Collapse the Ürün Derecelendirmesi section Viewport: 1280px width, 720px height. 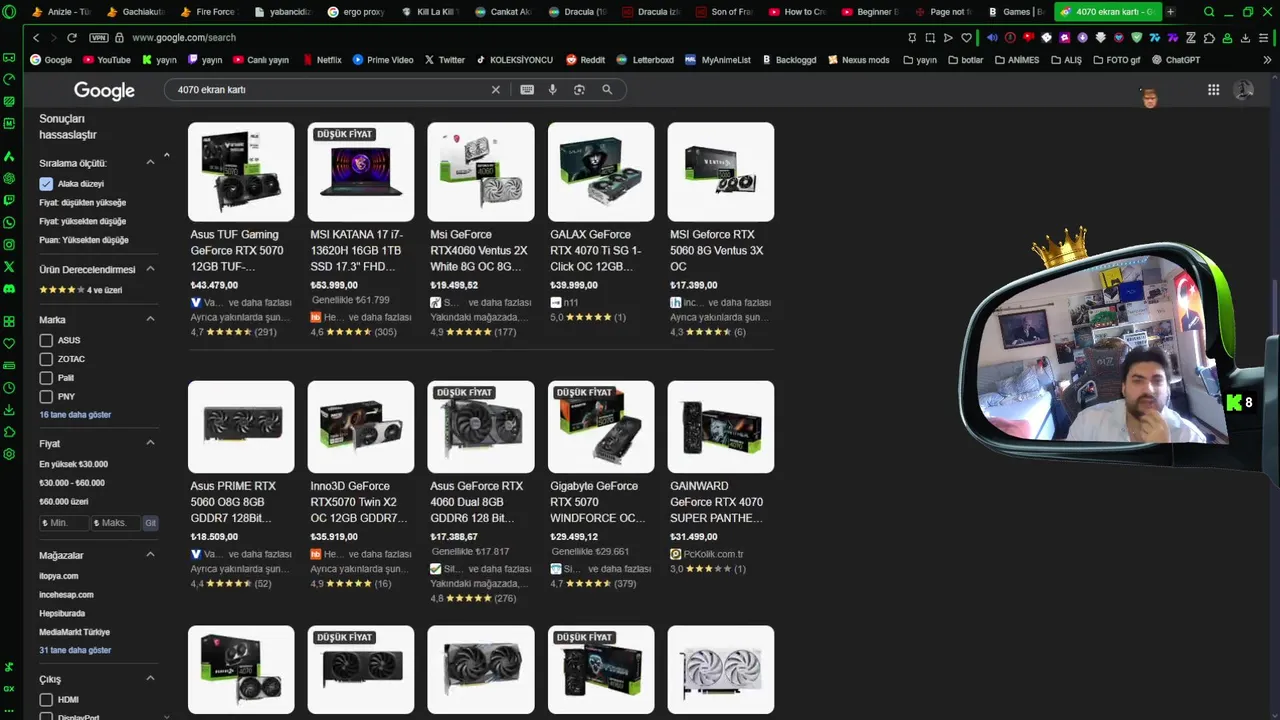pyautogui.click(x=150, y=269)
